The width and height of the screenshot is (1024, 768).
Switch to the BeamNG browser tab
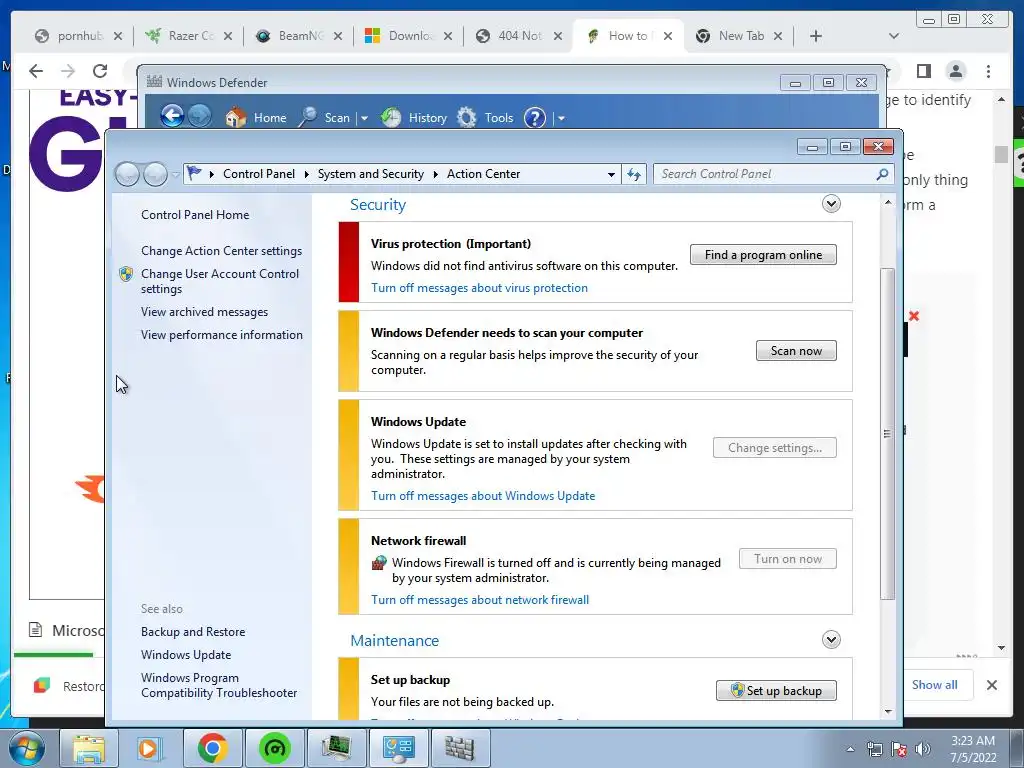(x=299, y=36)
